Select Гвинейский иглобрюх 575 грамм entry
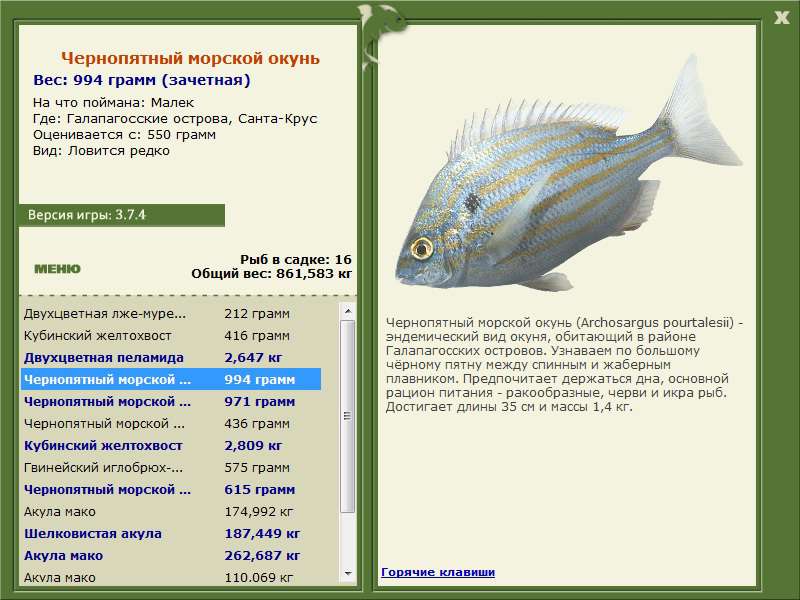Screen dimensions: 800x600 coord(171,467)
